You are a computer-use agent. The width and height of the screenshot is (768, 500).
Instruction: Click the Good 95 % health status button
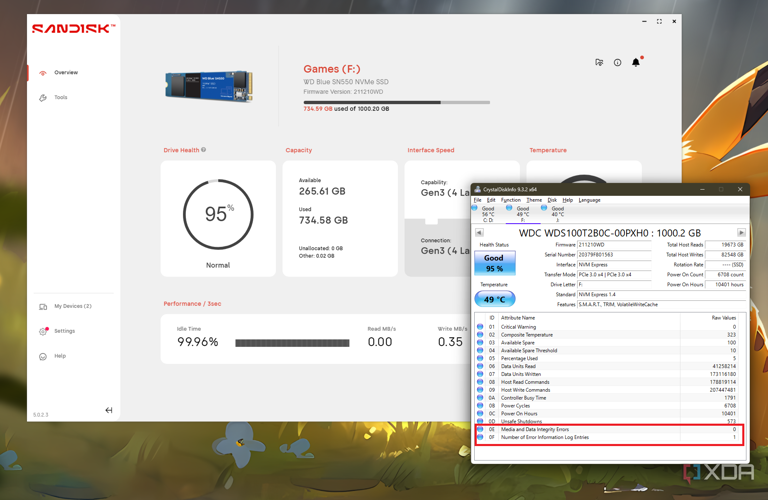495,263
